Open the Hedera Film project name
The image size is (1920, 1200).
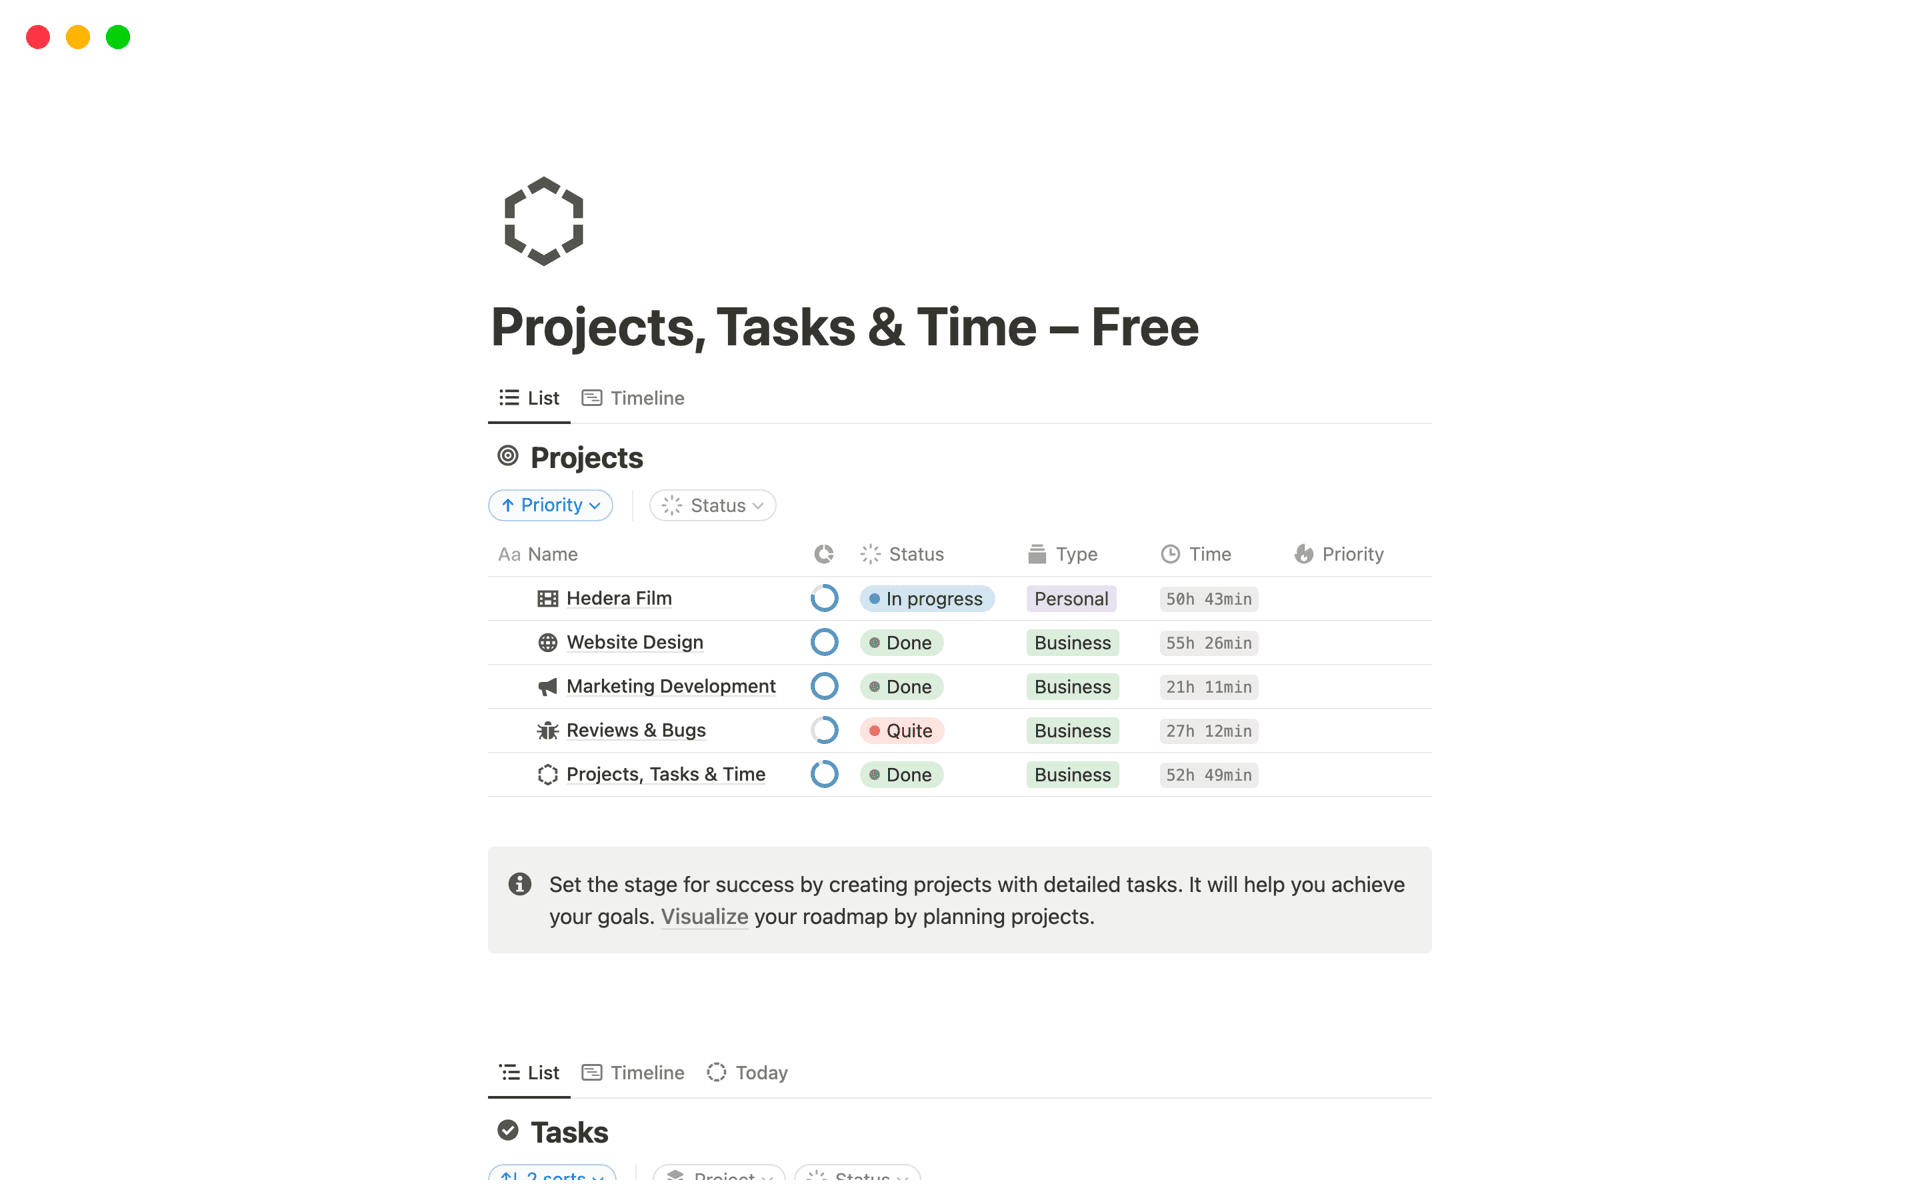[x=619, y=598]
